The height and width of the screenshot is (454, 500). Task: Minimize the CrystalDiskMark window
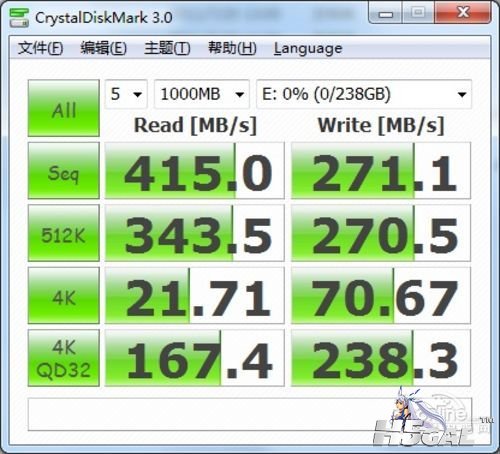(386, 13)
